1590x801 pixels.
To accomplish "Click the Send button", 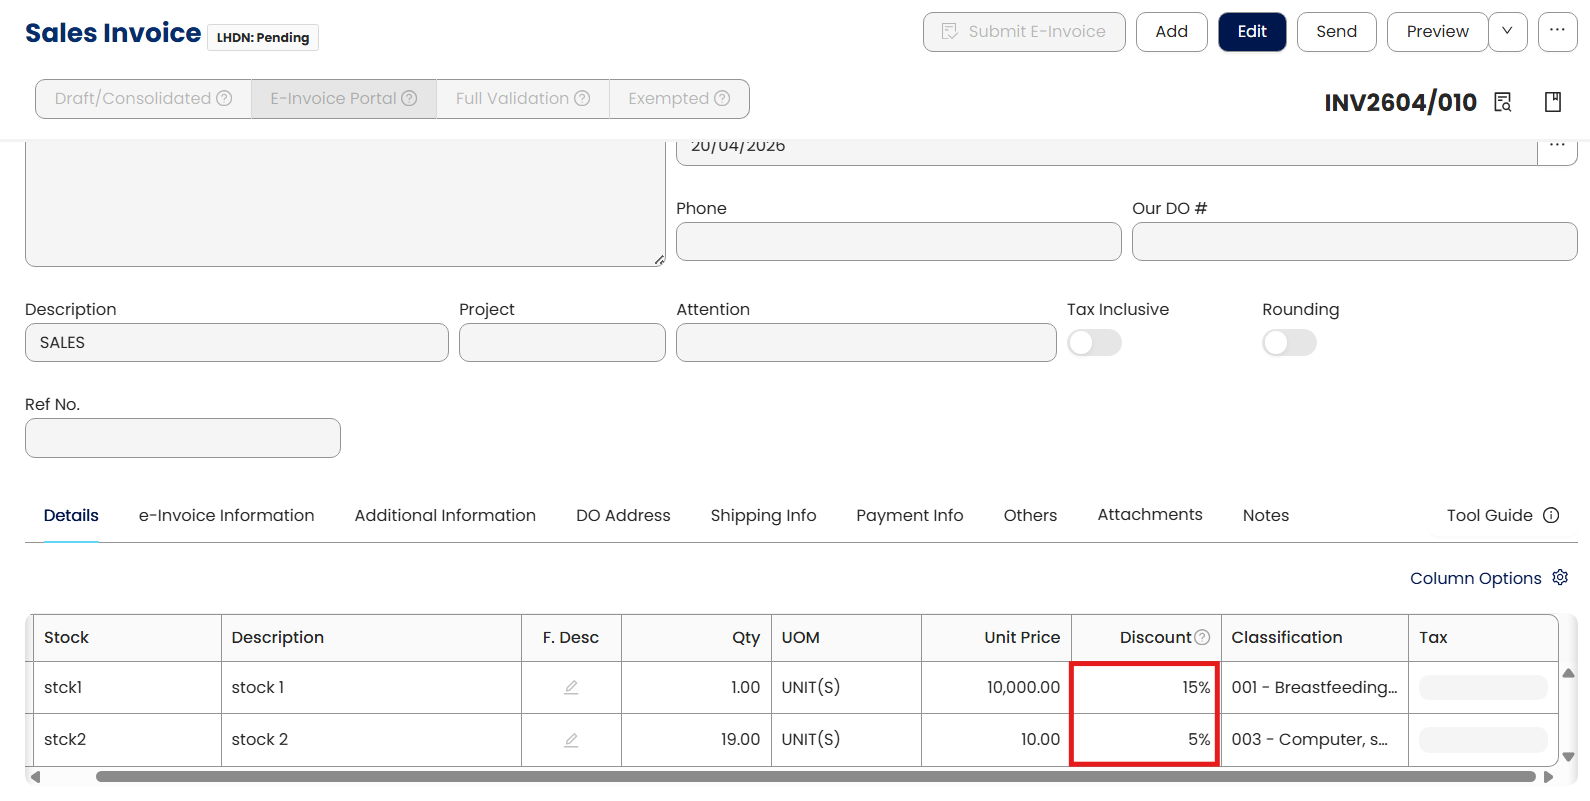I will point(1336,32).
